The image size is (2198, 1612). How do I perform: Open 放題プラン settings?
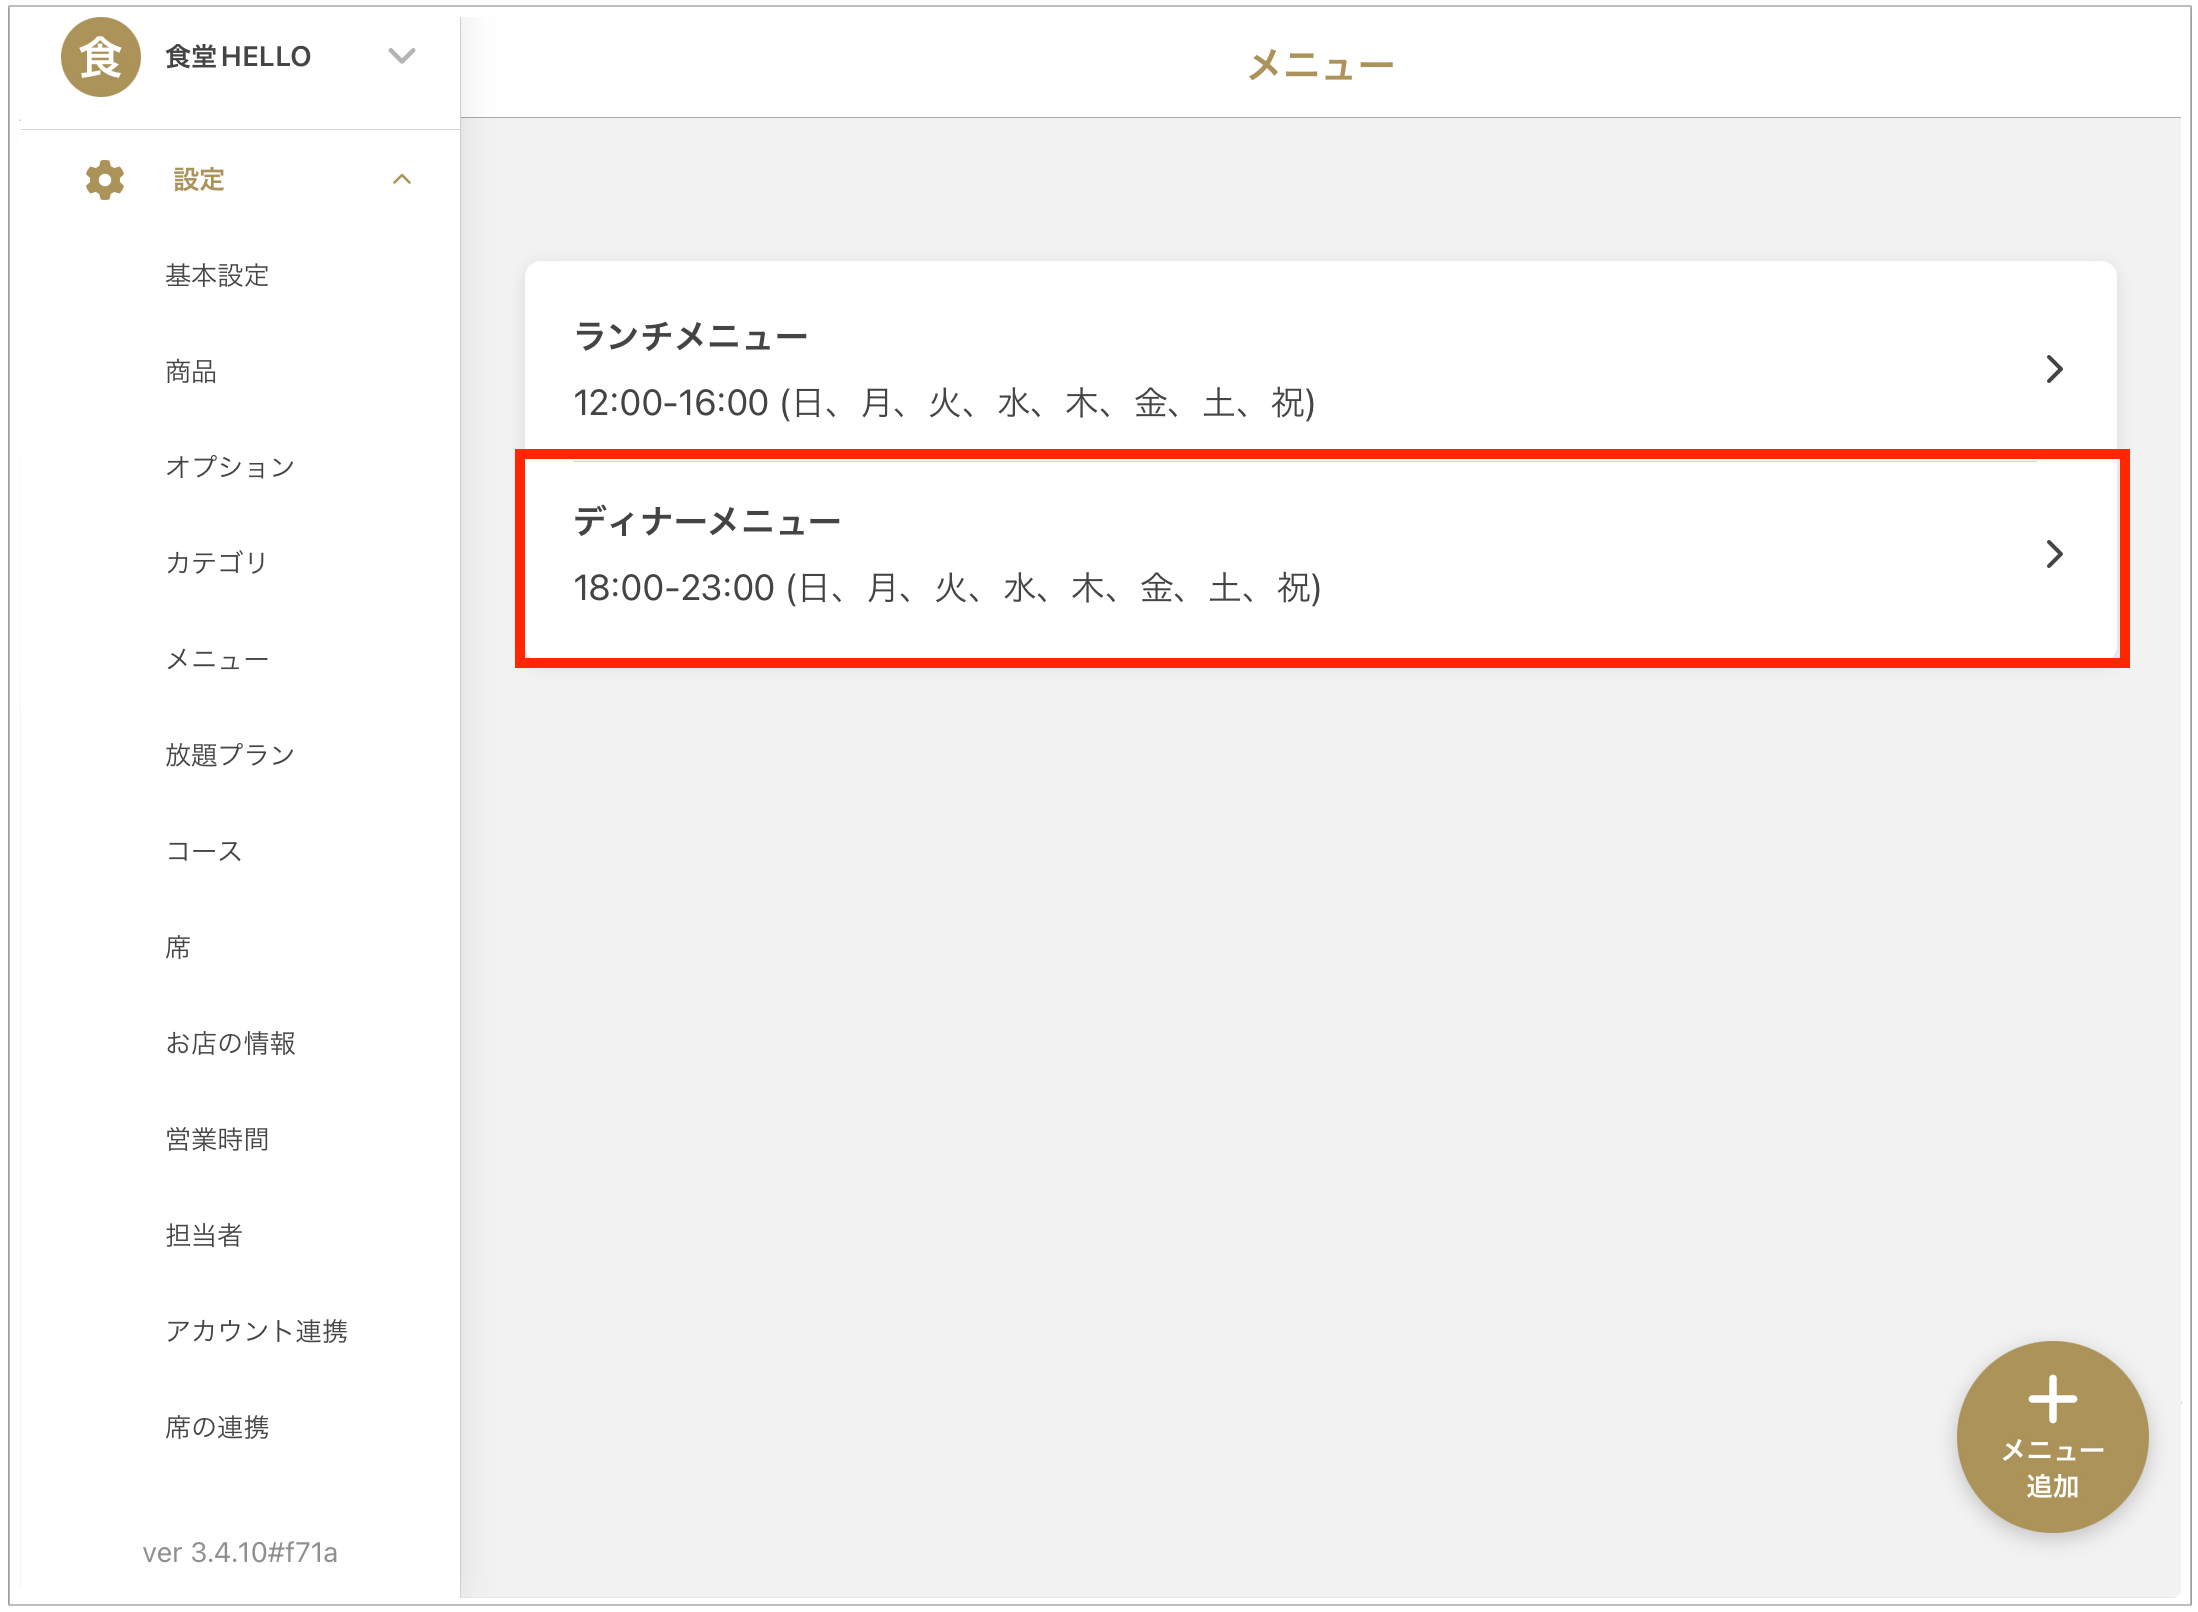click(x=230, y=755)
